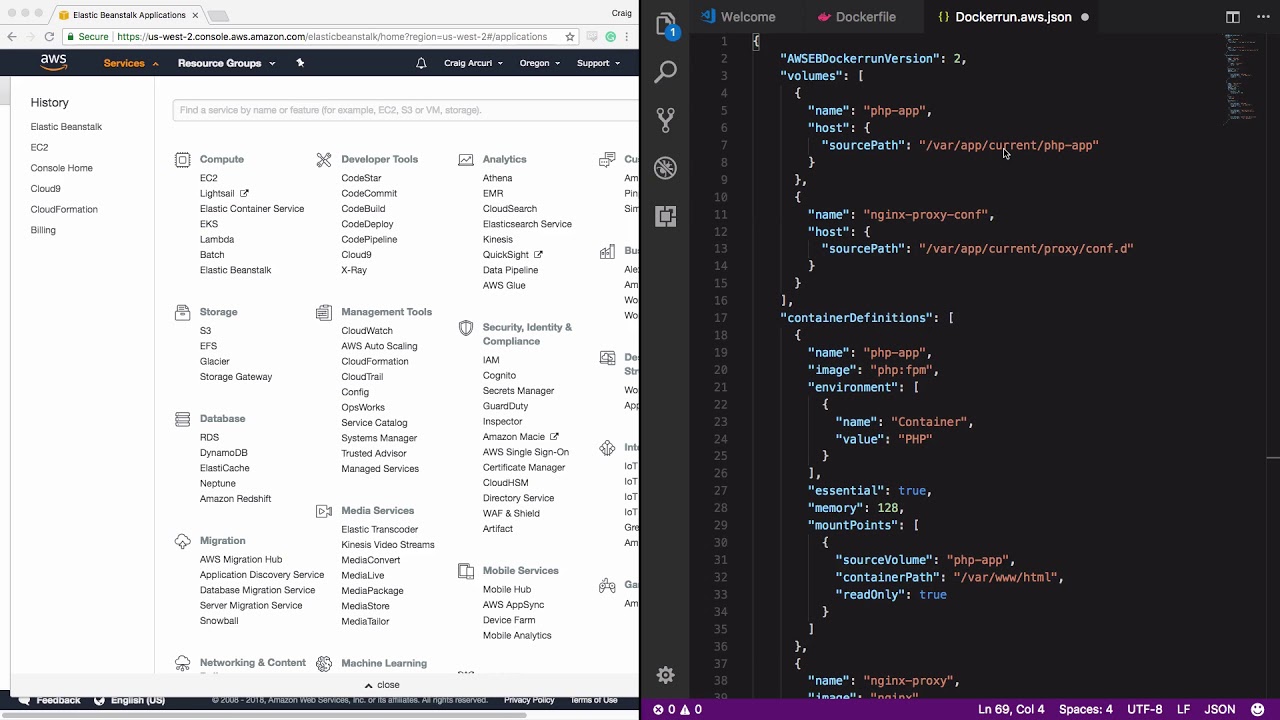This screenshot has height=720, width=1280.
Task: Open S3 service link
Action: [x=205, y=331]
